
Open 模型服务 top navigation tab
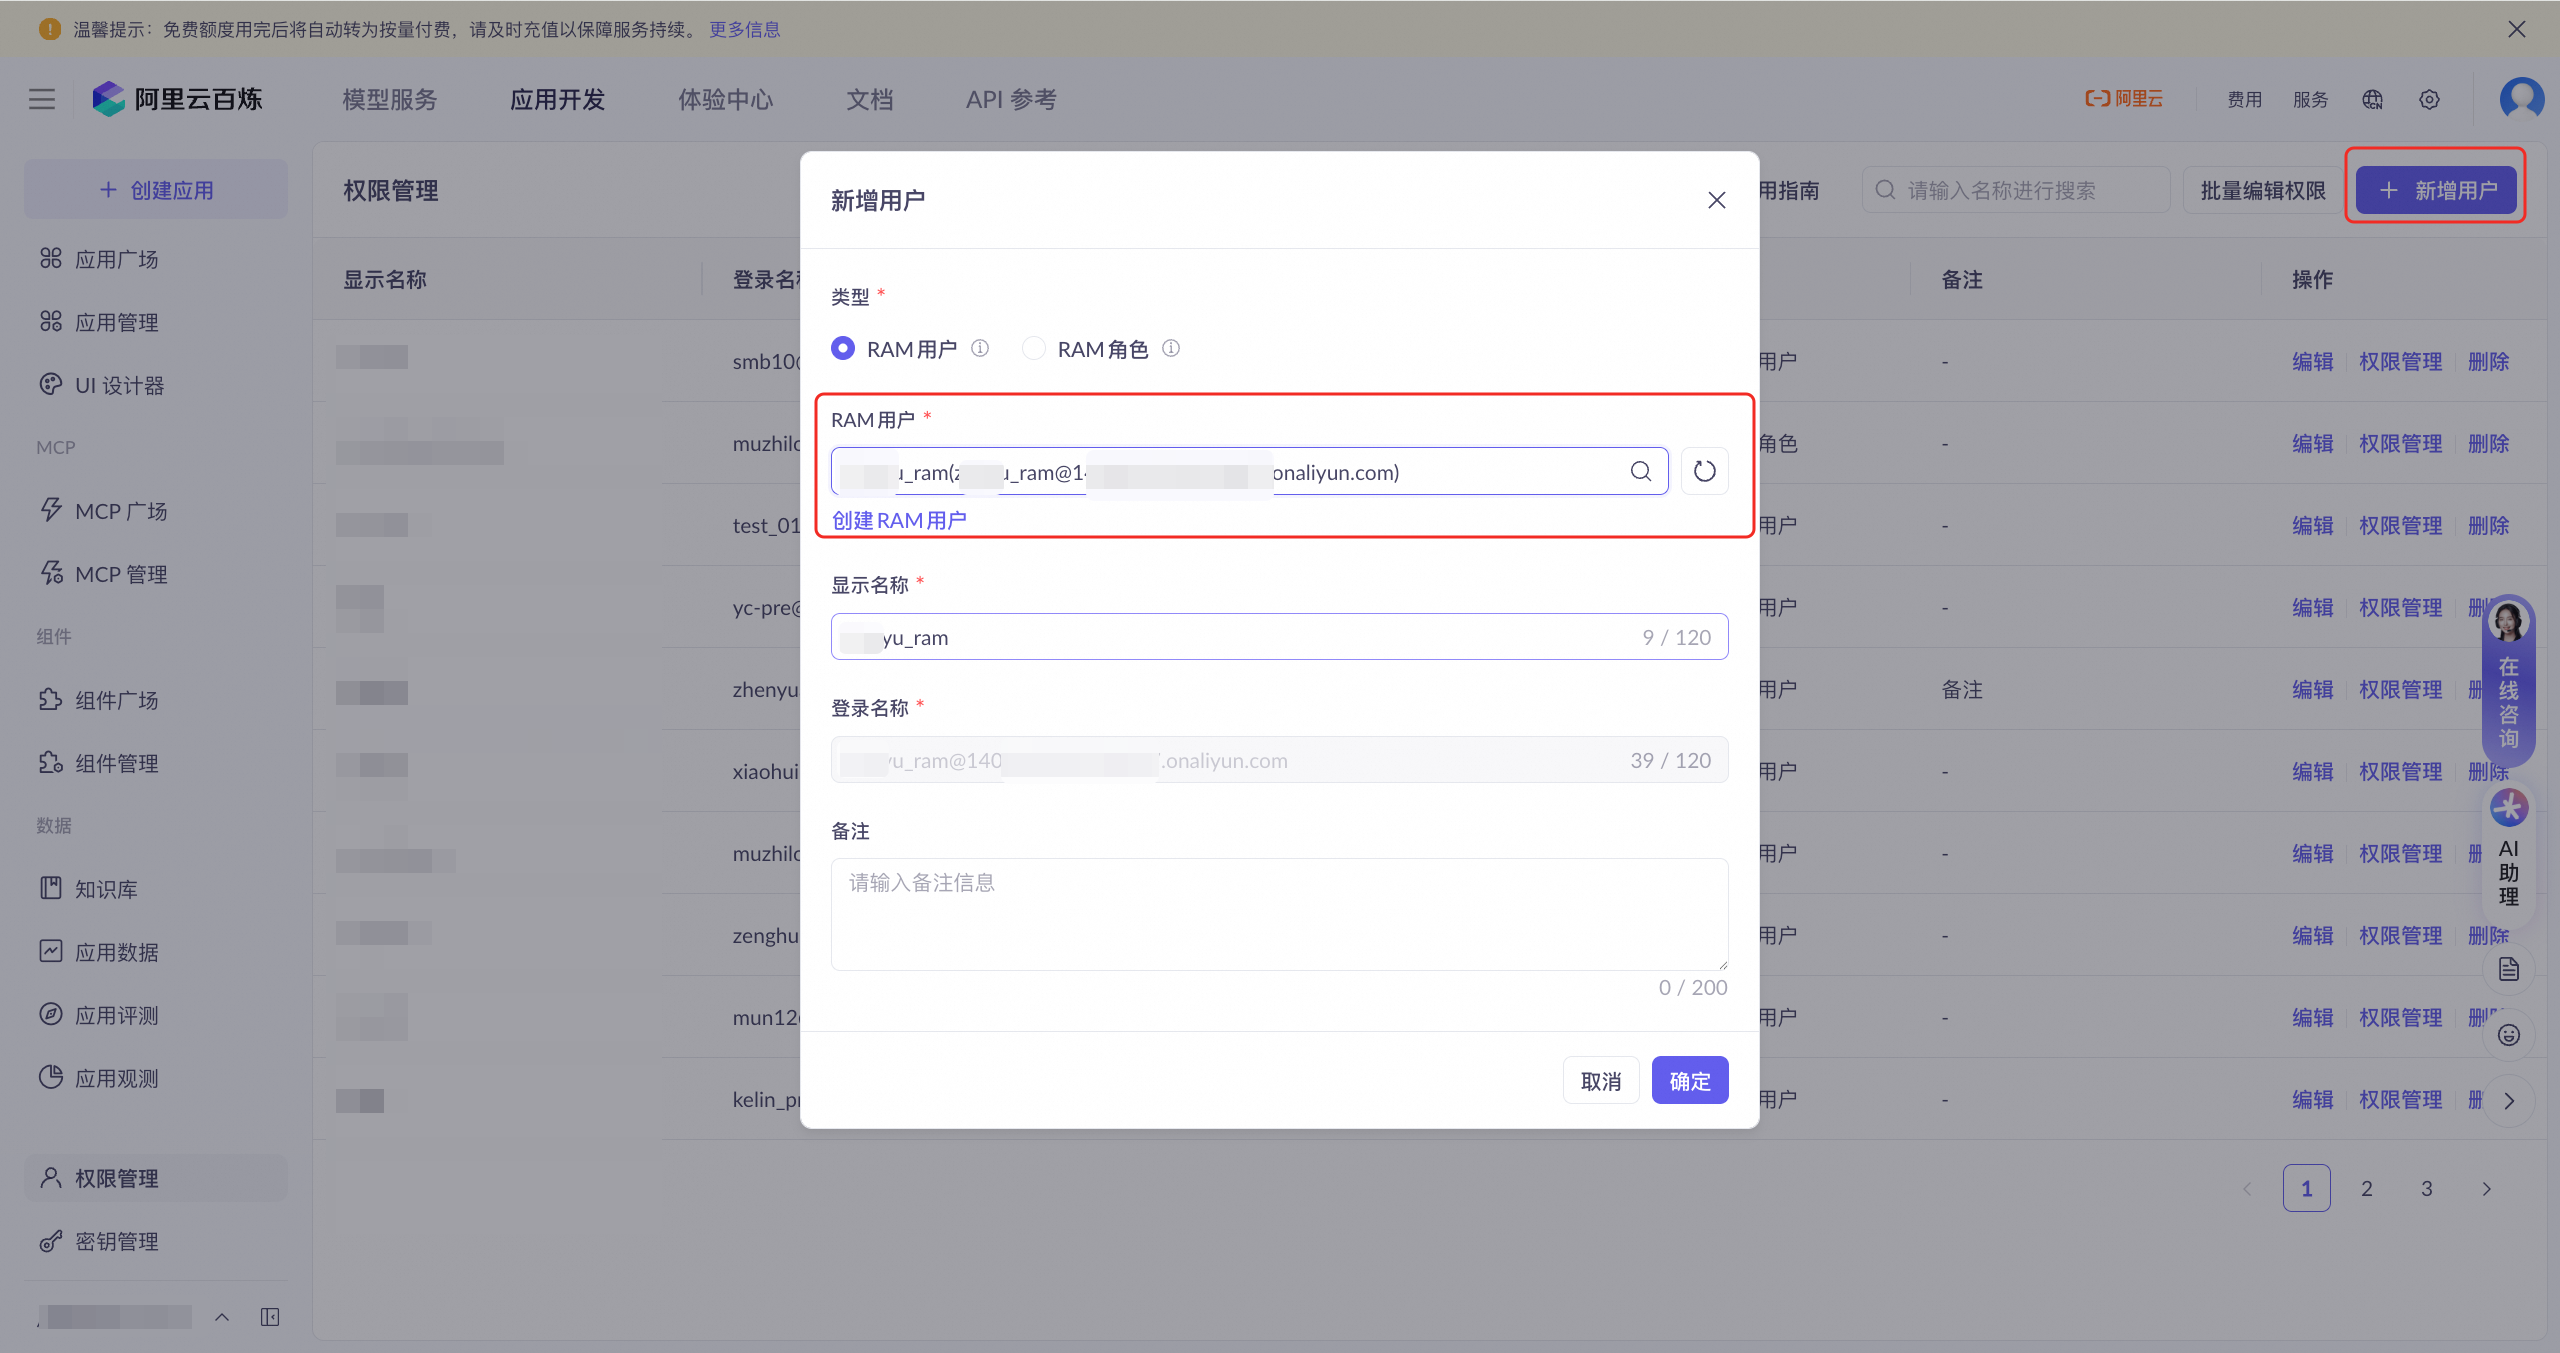[390, 99]
